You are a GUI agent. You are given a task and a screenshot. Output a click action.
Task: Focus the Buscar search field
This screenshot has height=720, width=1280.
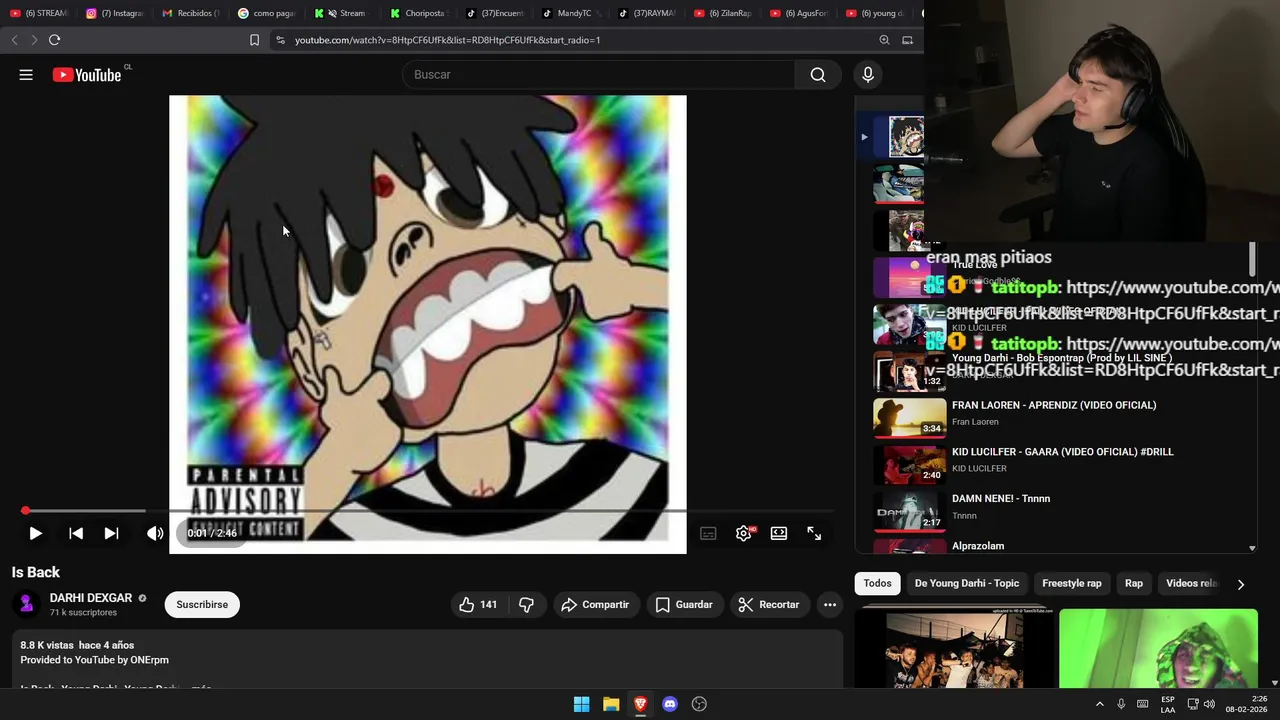600,75
